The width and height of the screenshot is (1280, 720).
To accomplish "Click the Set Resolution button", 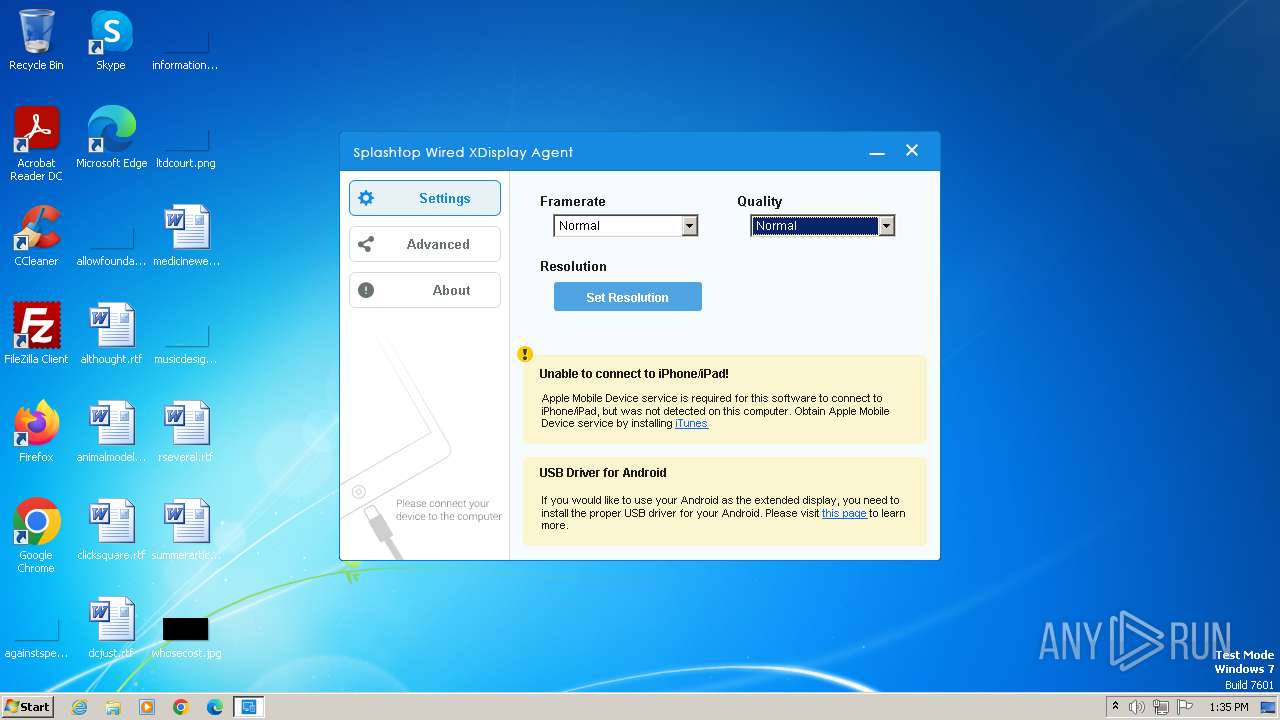I will (628, 297).
